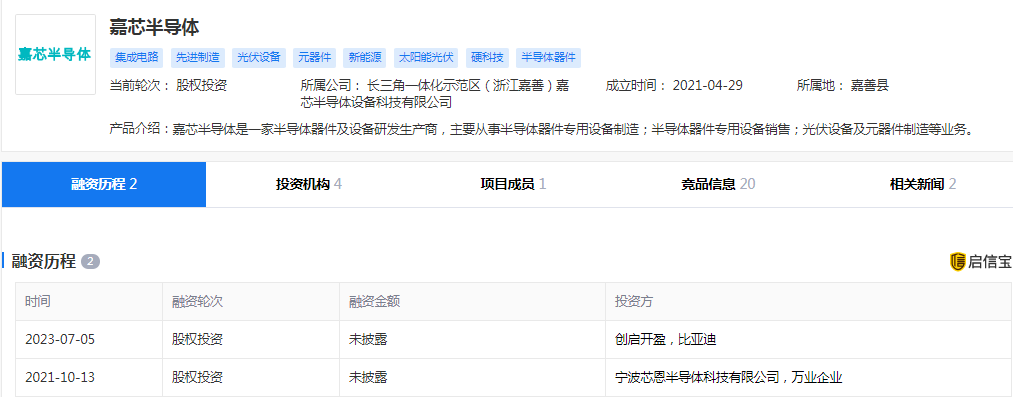Image resolution: width=1013 pixels, height=397 pixels.
Task: Click 股权投资 in the 2023-07-05 row
Action: tap(198, 340)
